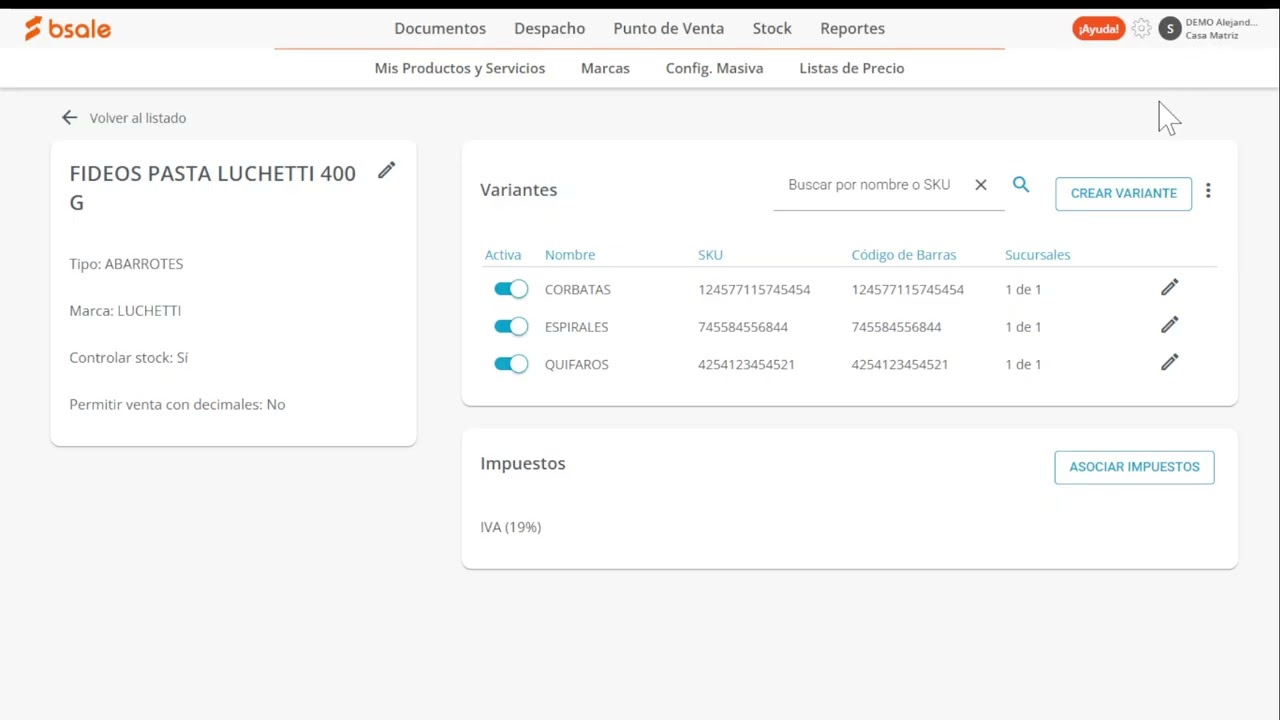Click the search magnifier icon
Image resolution: width=1280 pixels, height=720 pixels.
pos(1021,184)
